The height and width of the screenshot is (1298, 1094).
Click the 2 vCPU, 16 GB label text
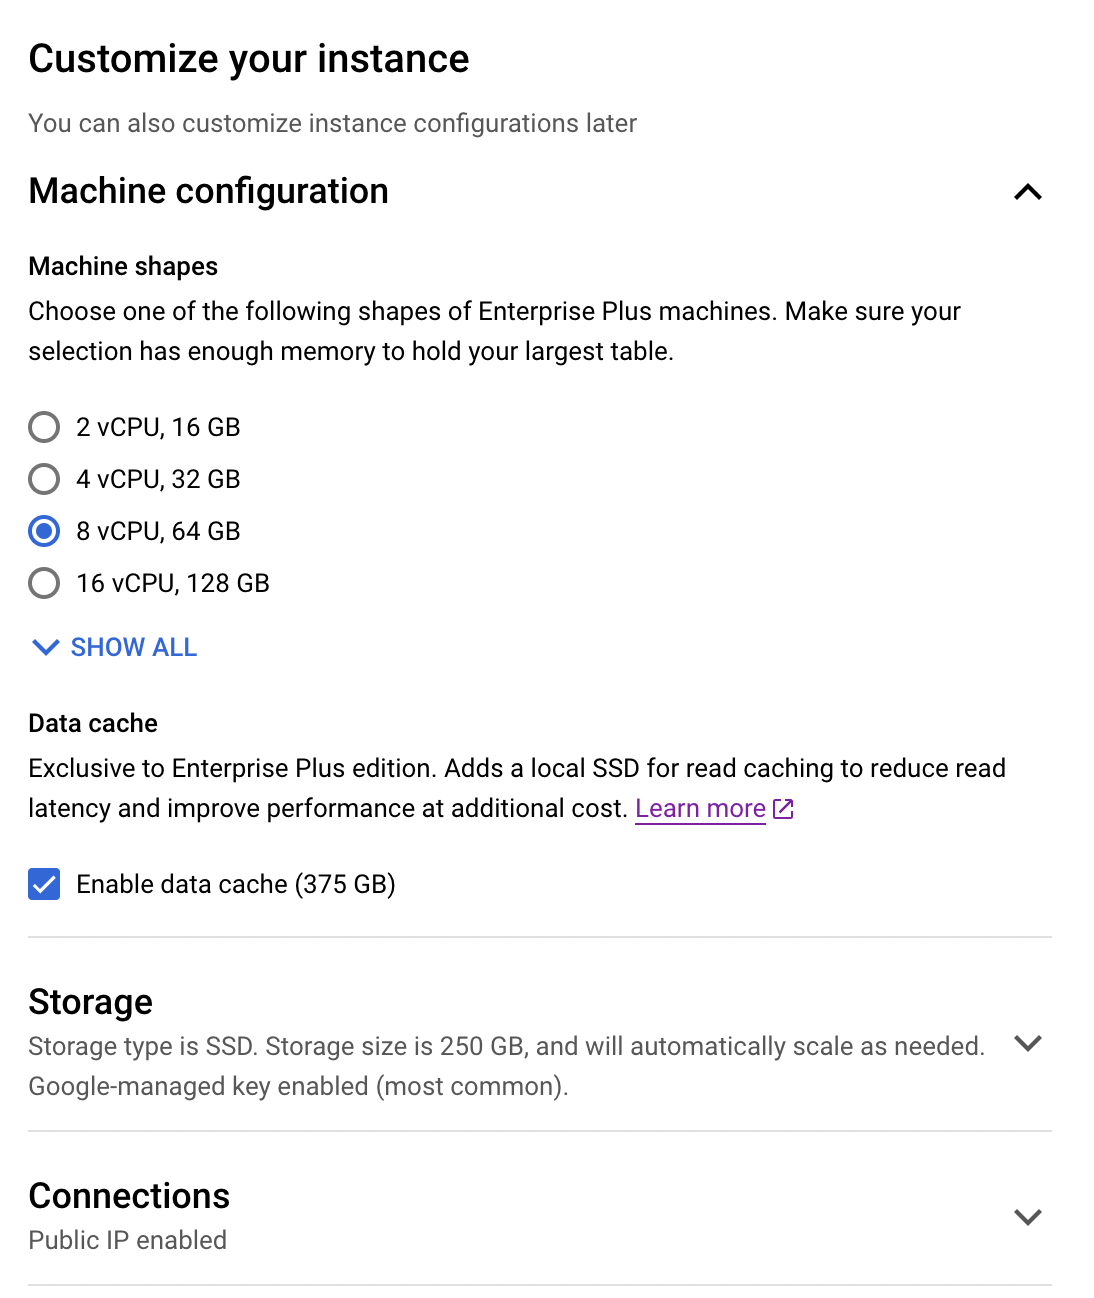click(158, 427)
